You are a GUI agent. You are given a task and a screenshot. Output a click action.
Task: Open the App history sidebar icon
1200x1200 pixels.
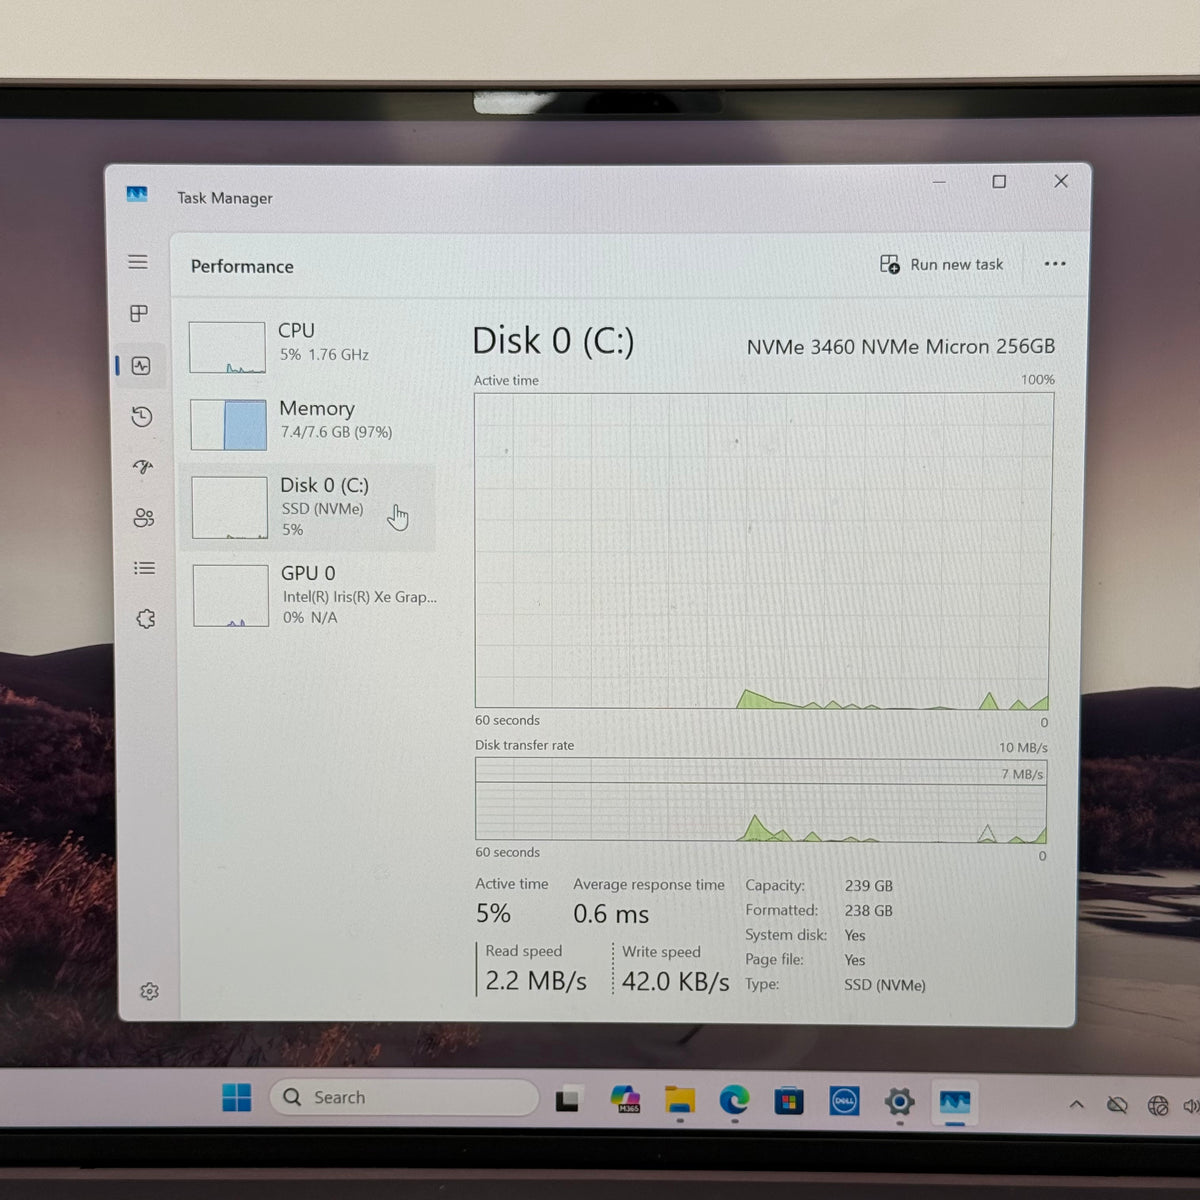click(142, 417)
